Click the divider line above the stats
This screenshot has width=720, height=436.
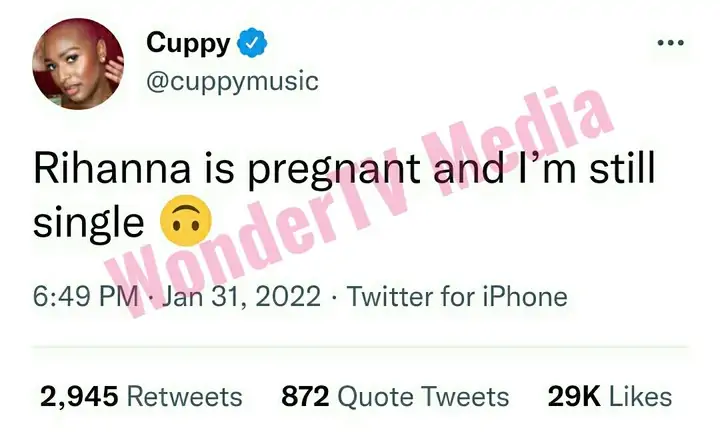point(360,347)
